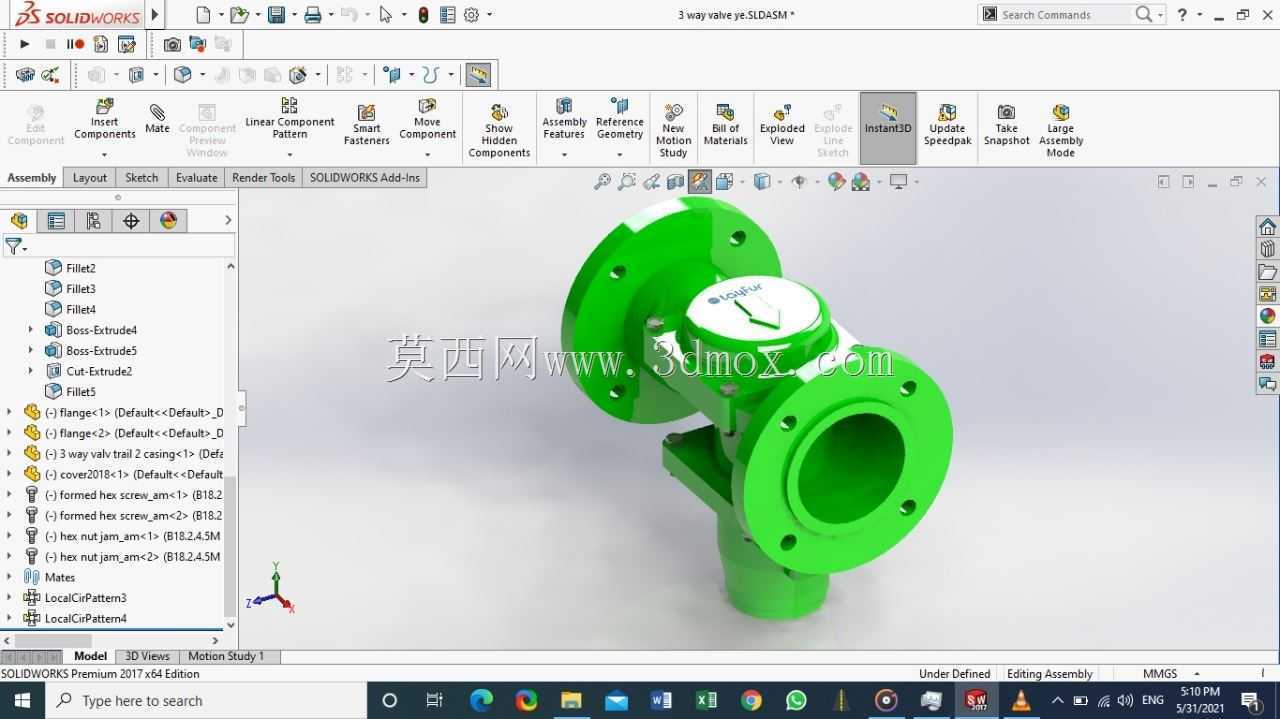The width and height of the screenshot is (1280, 719).
Task: Open the Move Component dropdown arrow
Action: [427, 154]
